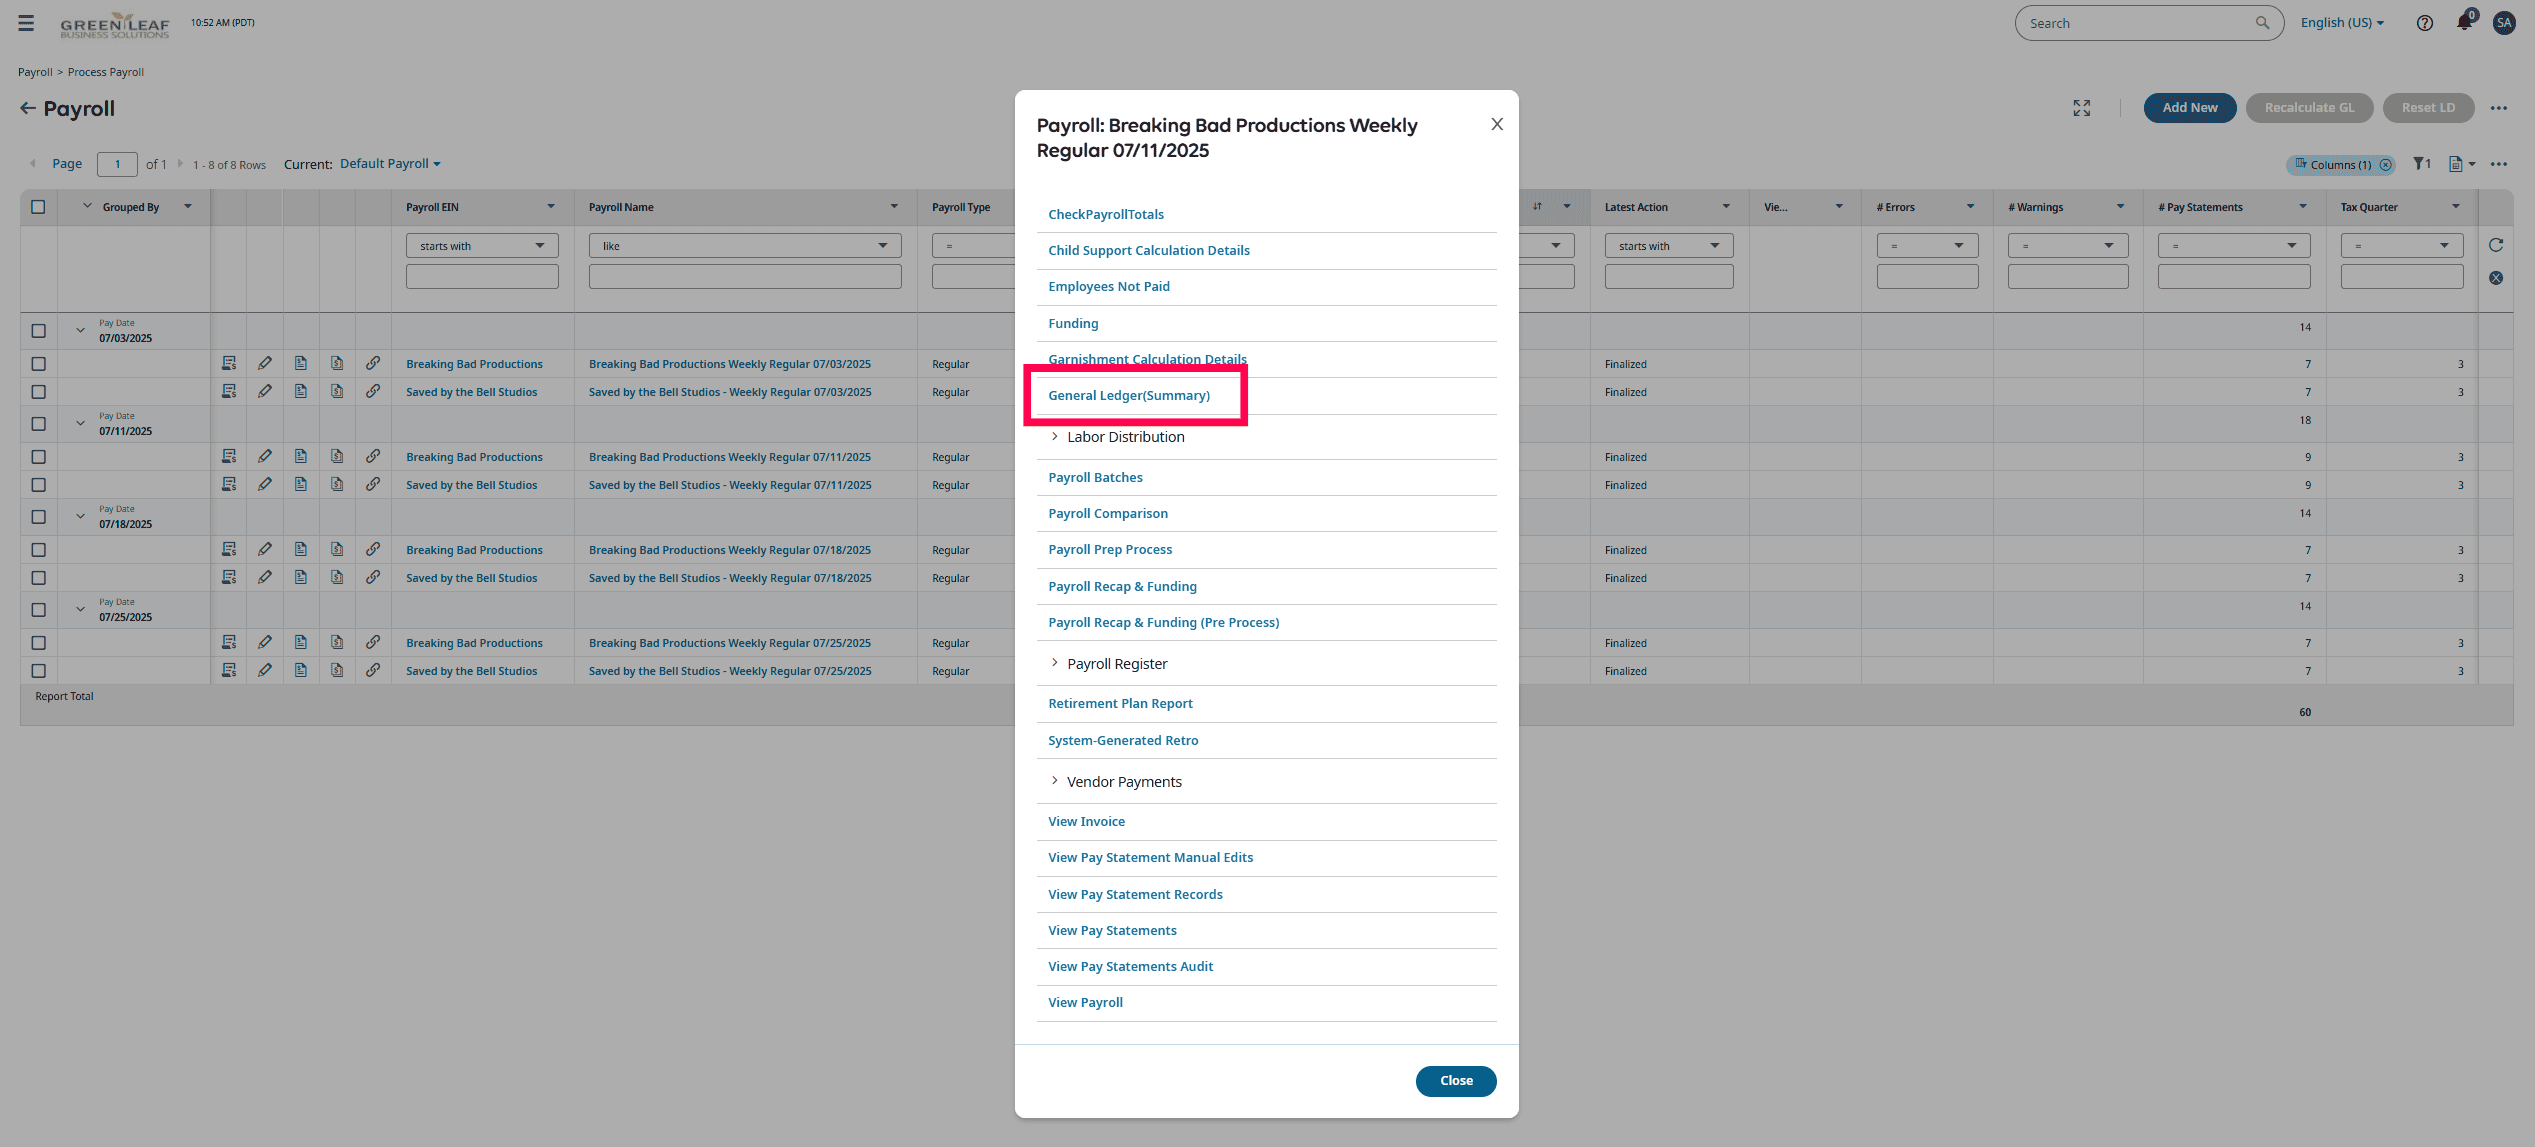
Task: Click the notifications bell icon
Action: [x=2463, y=23]
